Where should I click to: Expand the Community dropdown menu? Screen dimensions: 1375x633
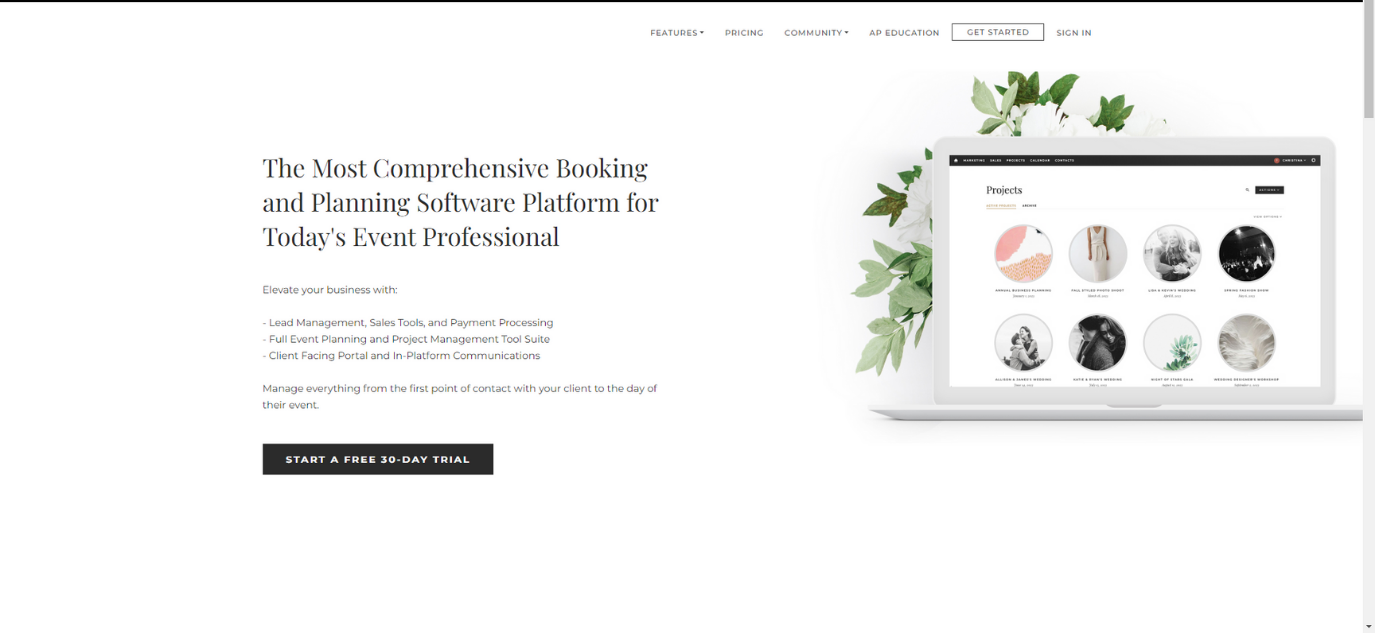pyautogui.click(x=816, y=33)
